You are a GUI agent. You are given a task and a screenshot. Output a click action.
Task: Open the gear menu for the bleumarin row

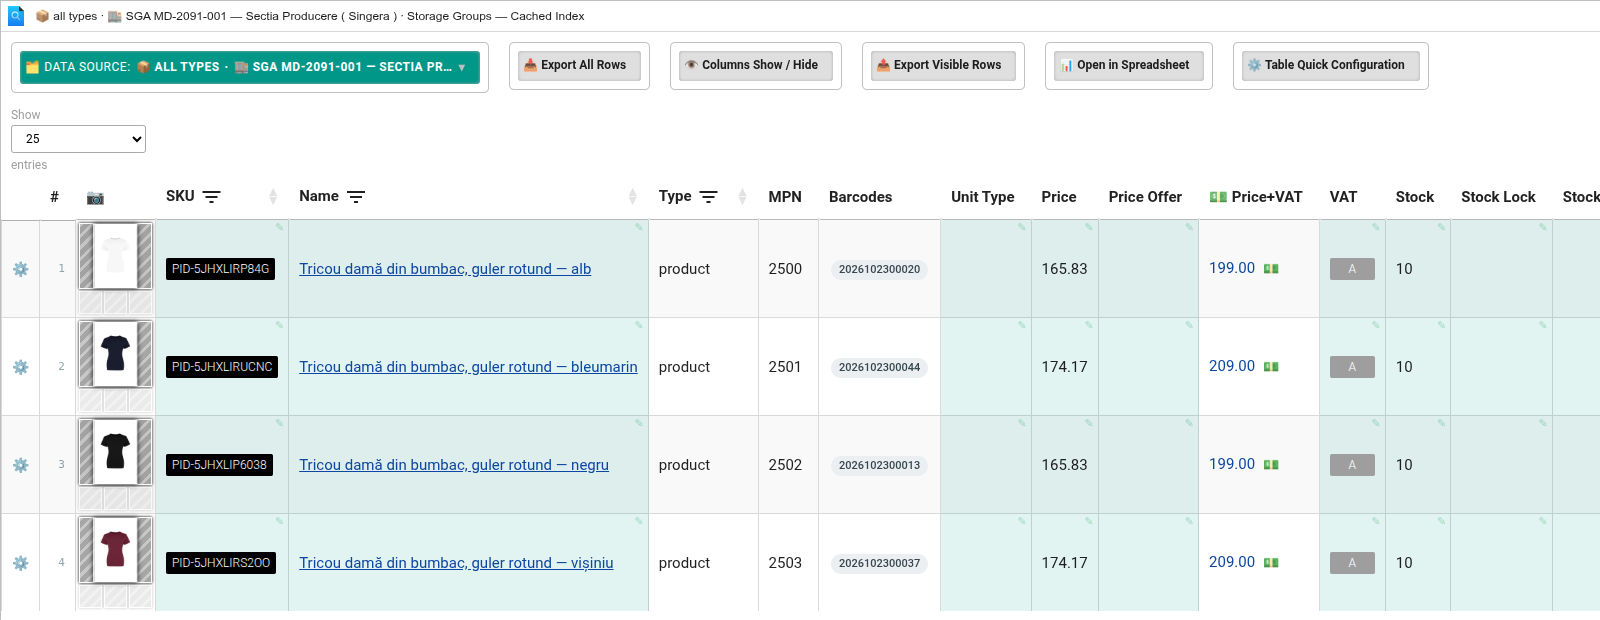(21, 367)
